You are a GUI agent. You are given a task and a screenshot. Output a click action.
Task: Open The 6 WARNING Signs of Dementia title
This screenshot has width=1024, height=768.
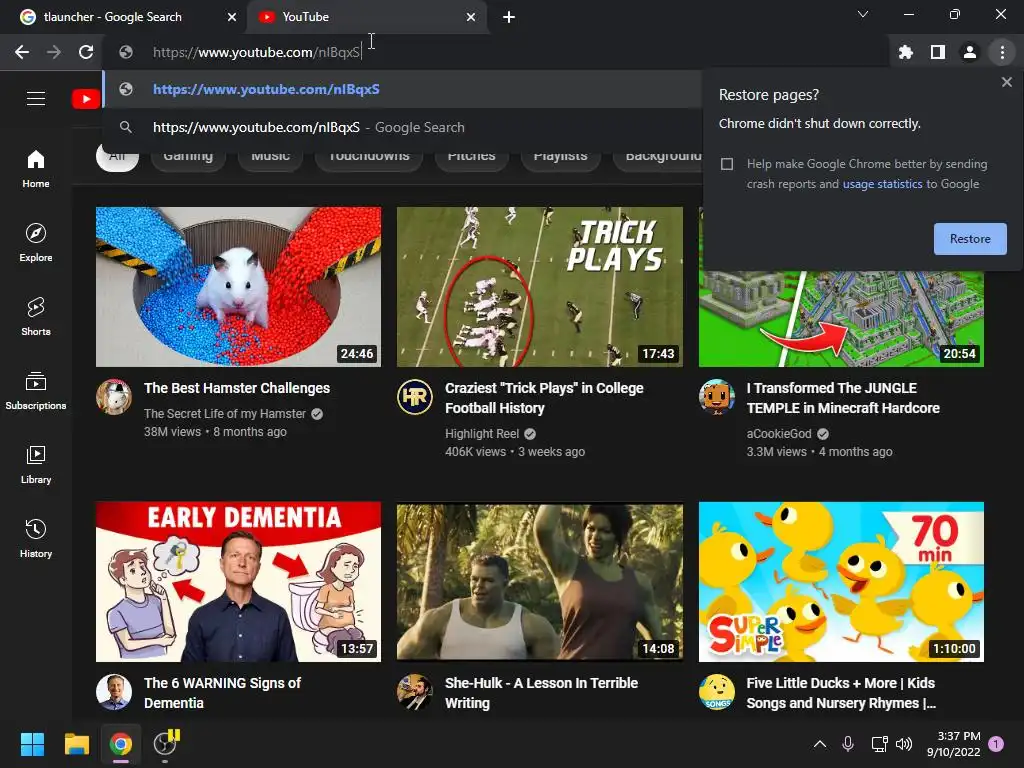click(222, 693)
